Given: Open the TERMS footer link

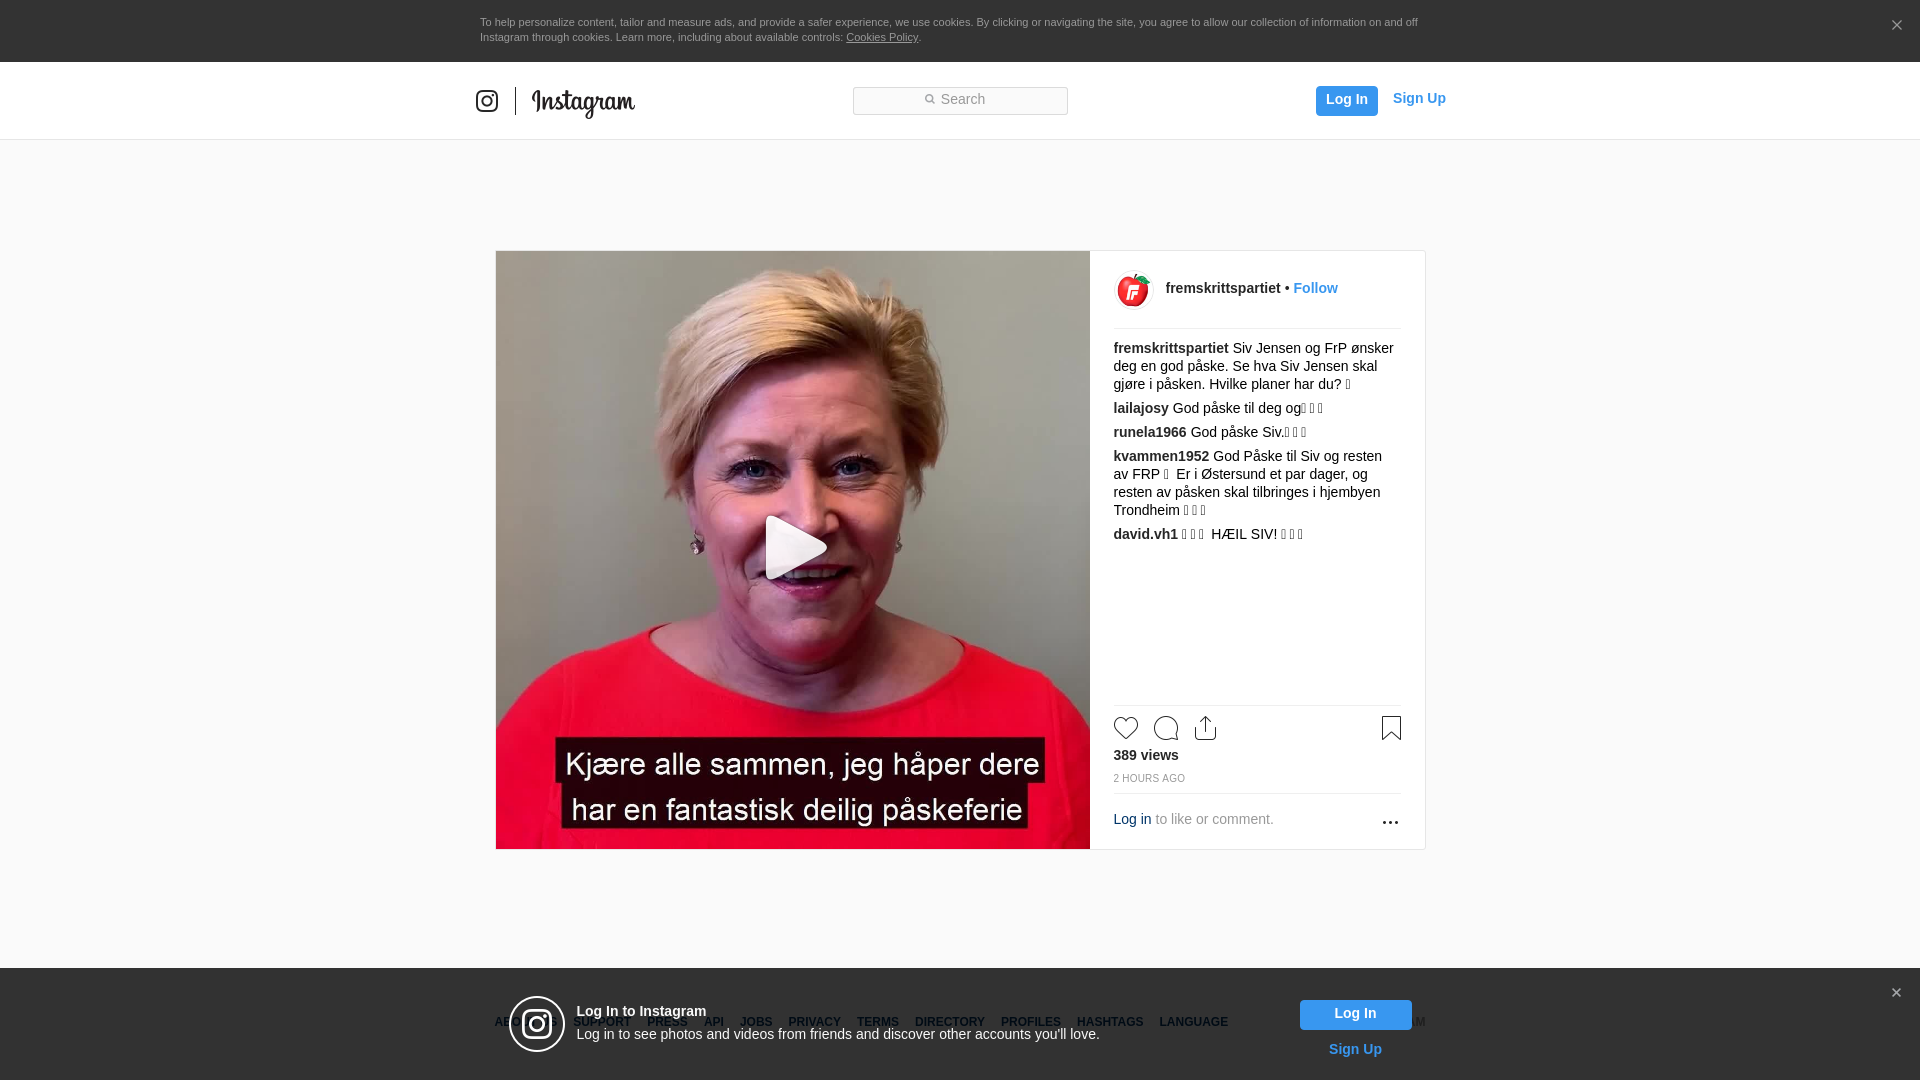Looking at the screenshot, I should click(x=878, y=1022).
